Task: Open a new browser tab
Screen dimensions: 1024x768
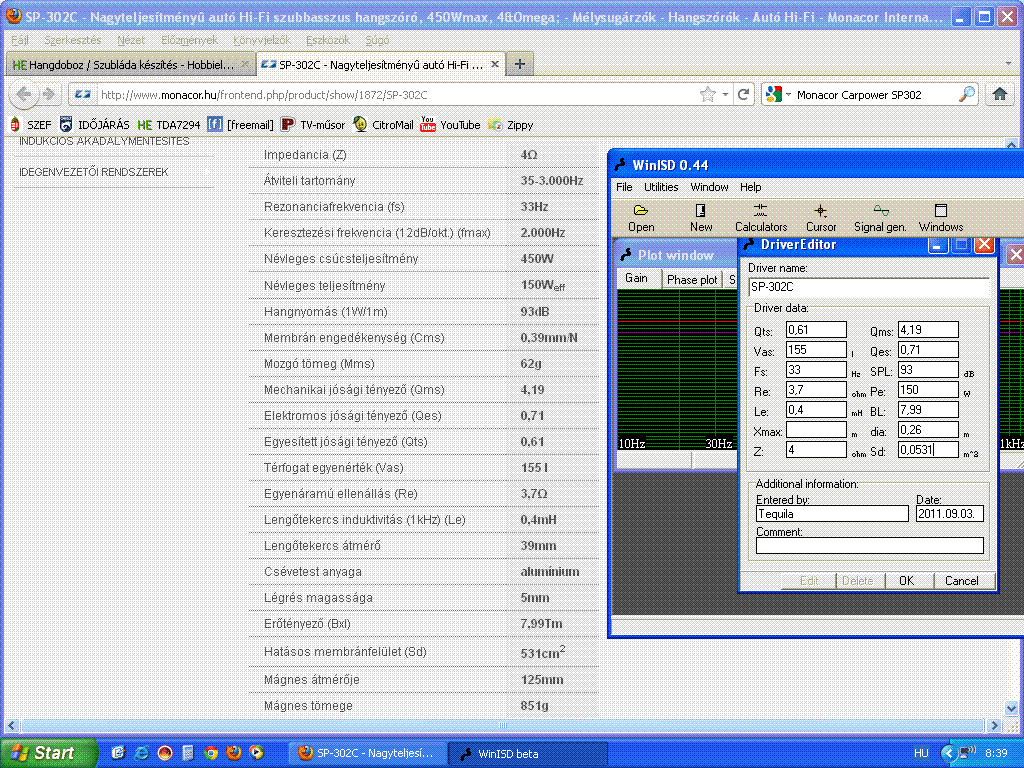Action: click(519, 64)
